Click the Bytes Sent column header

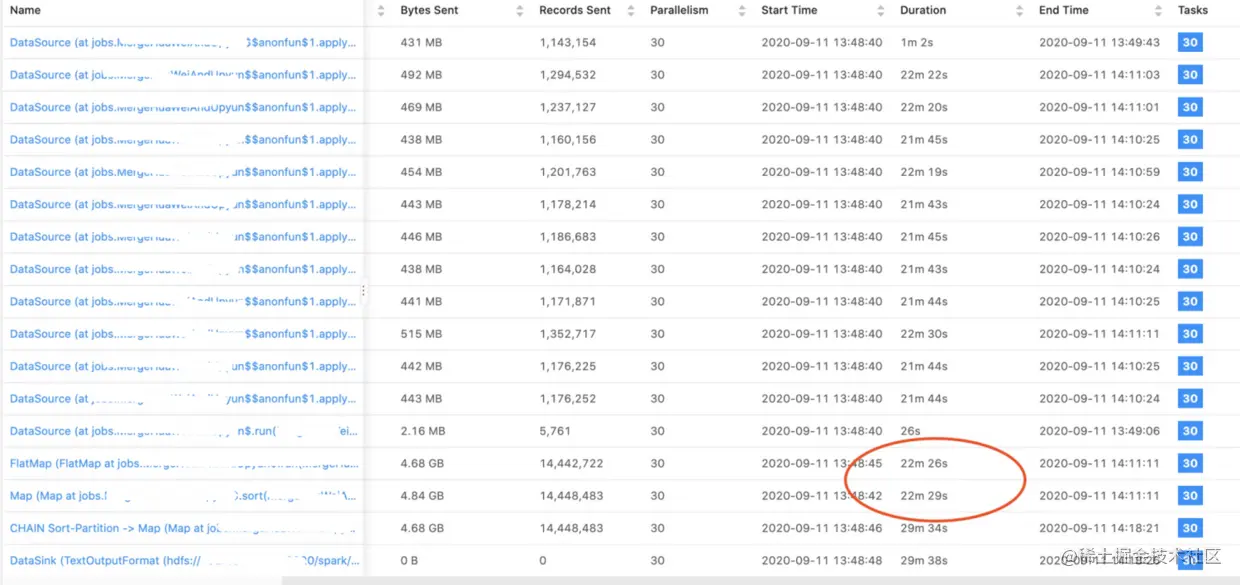(x=429, y=11)
